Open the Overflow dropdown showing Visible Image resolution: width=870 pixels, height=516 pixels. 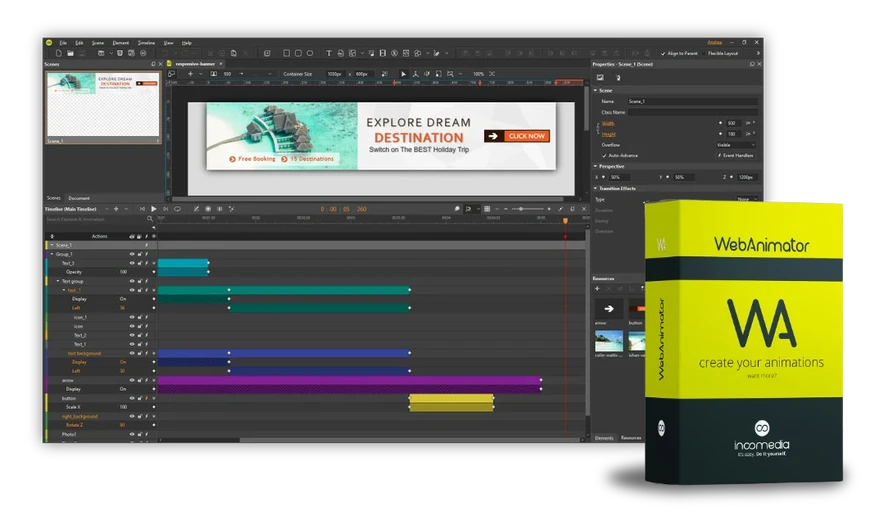point(735,144)
